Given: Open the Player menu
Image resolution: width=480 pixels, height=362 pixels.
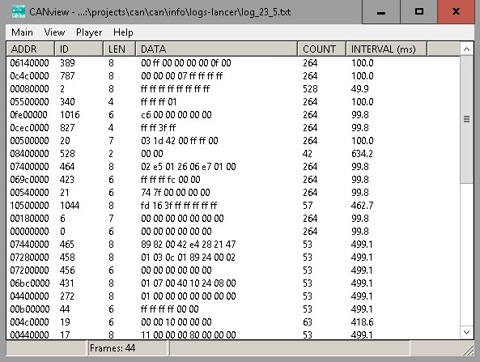Looking at the screenshot, I should [x=89, y=32].
